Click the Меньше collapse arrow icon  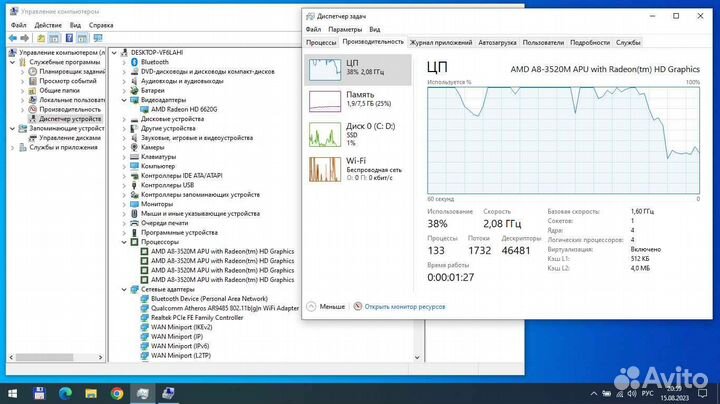(311, 306)
